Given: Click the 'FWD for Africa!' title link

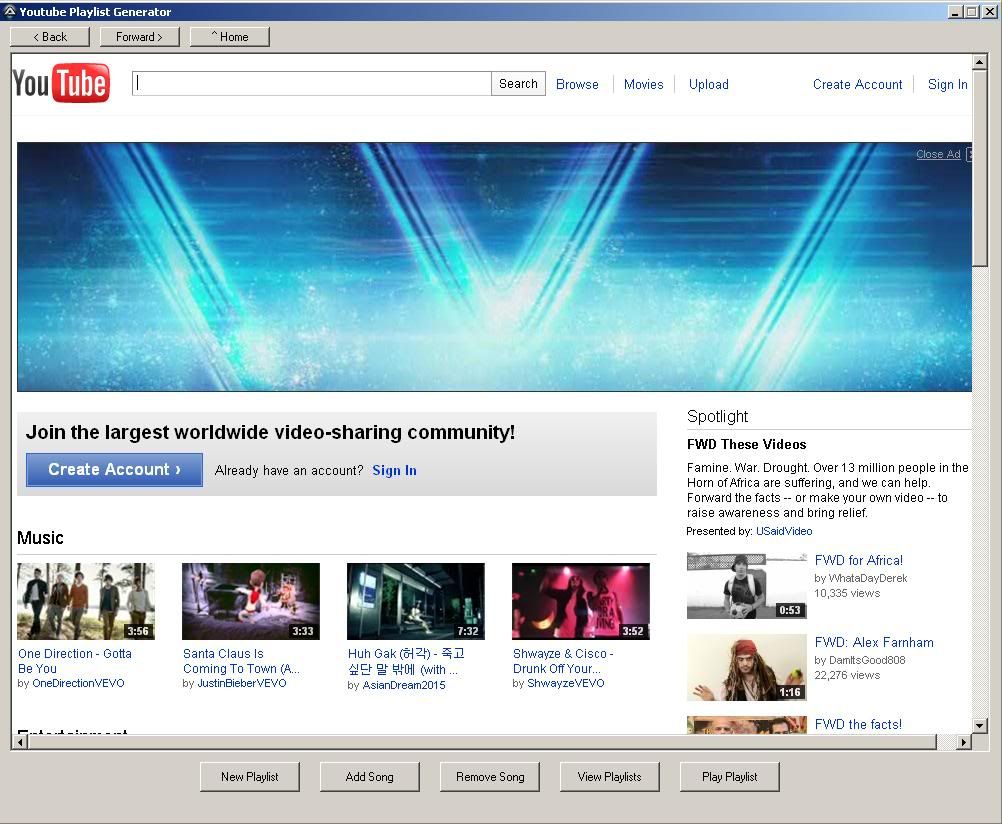Looking at the screenshot, I should click(859, 561).
